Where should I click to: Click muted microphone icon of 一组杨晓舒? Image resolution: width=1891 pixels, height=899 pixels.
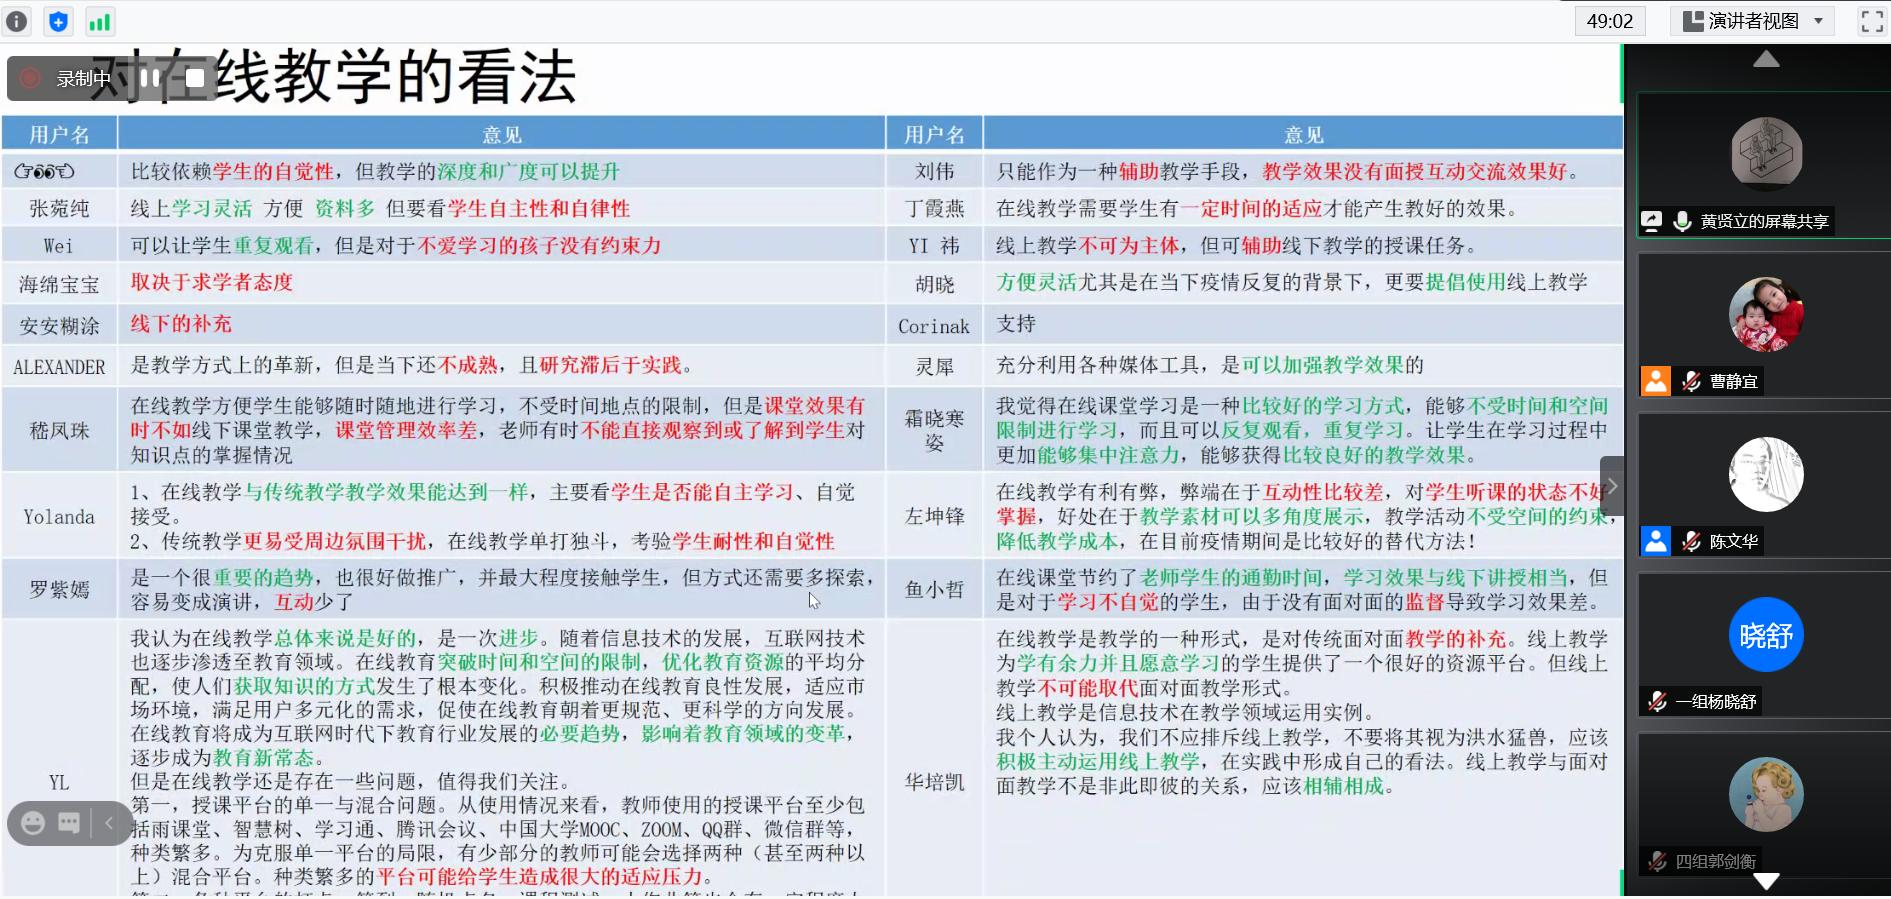[1657, 701]
